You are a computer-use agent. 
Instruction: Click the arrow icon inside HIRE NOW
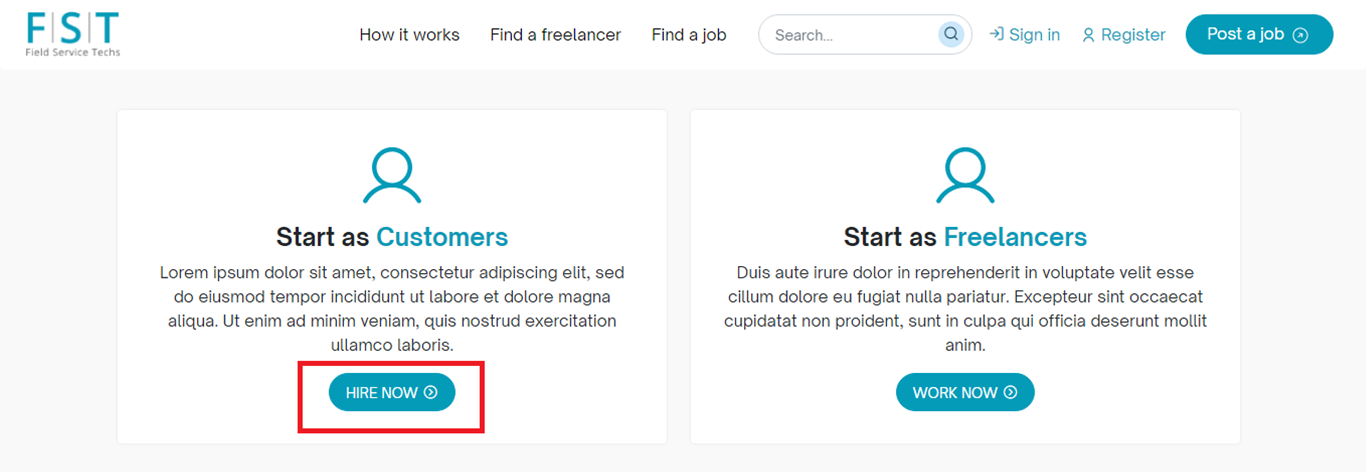(431, 393)
